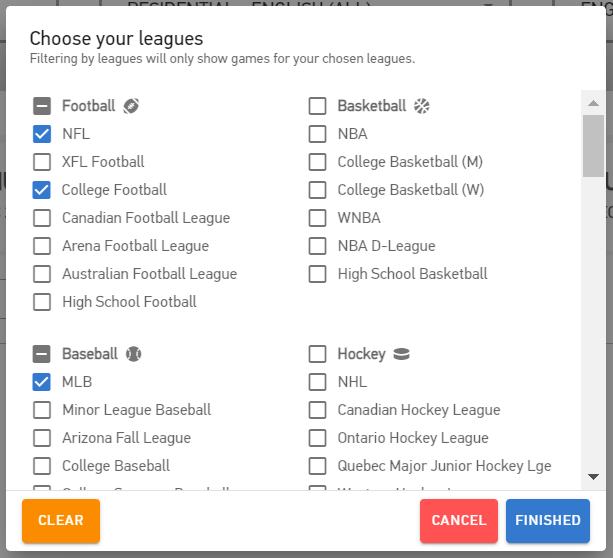Screen dimensions: 613x558
Task: Select XFL Football league
Action: click(42, 162)
